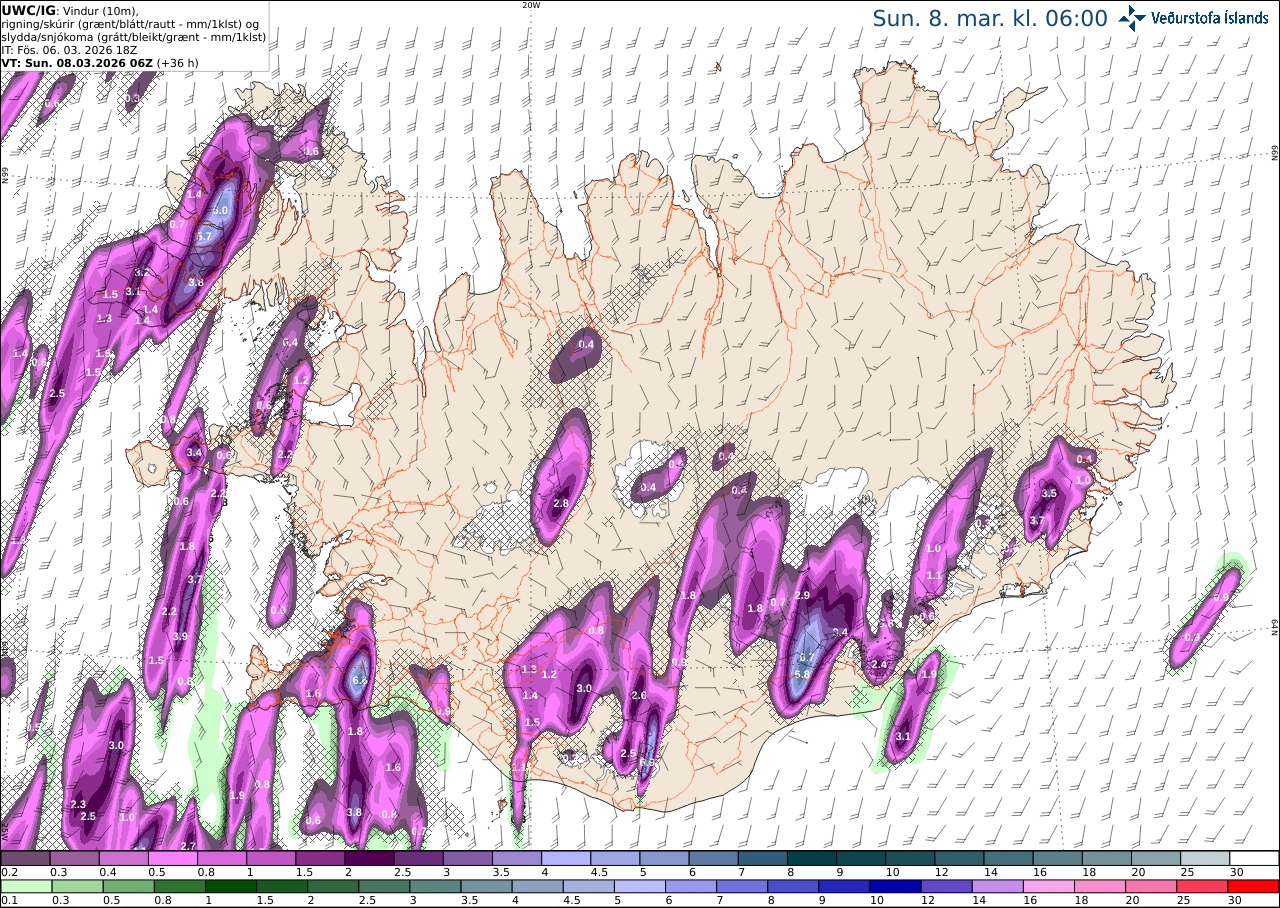Pick the dark teal snow swatch labeled 8
Image resolution: width=1280 pixels, height=908 pixels.
(x=811, y=858)
